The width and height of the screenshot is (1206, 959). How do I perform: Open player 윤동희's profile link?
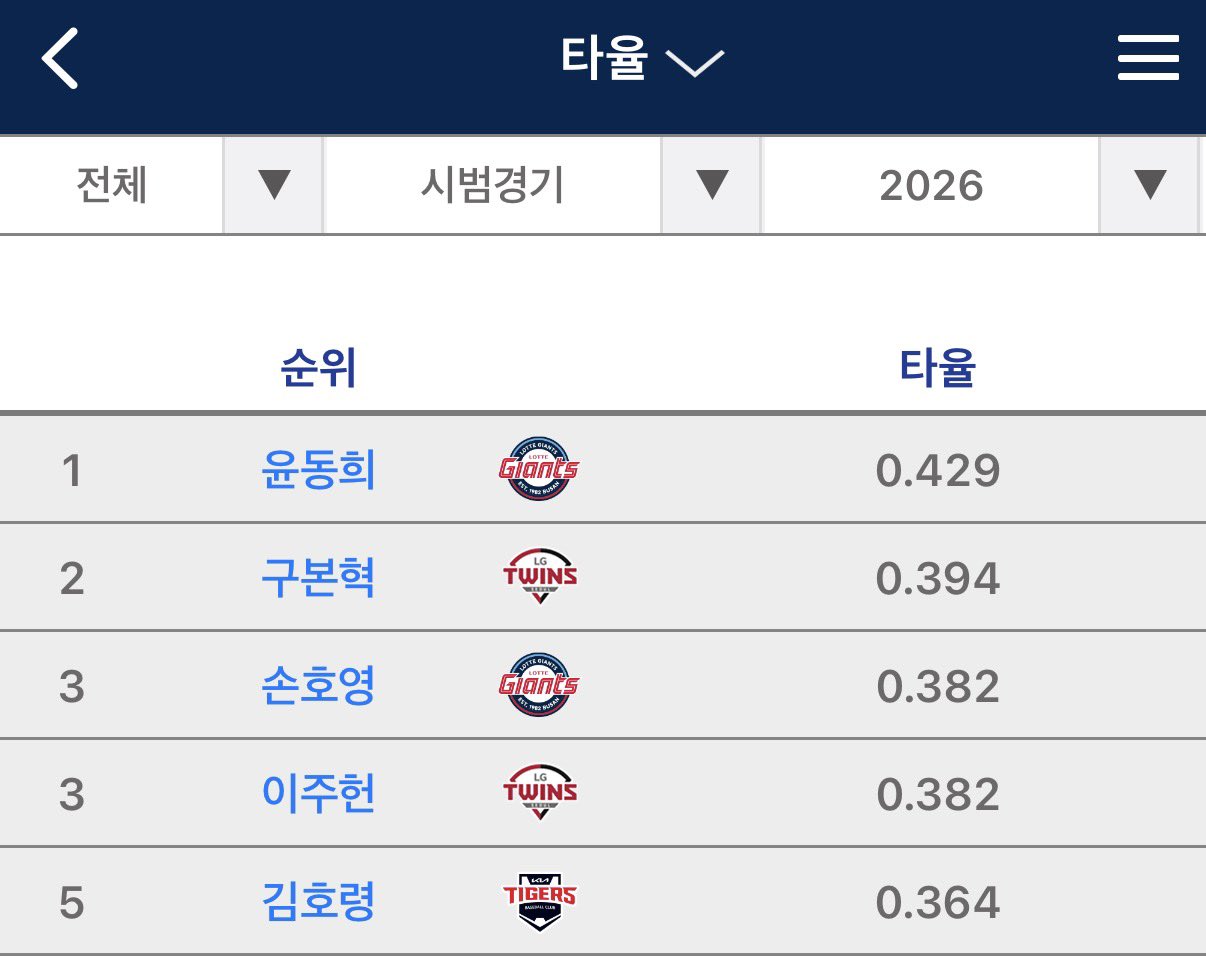(x=318, y=470)
